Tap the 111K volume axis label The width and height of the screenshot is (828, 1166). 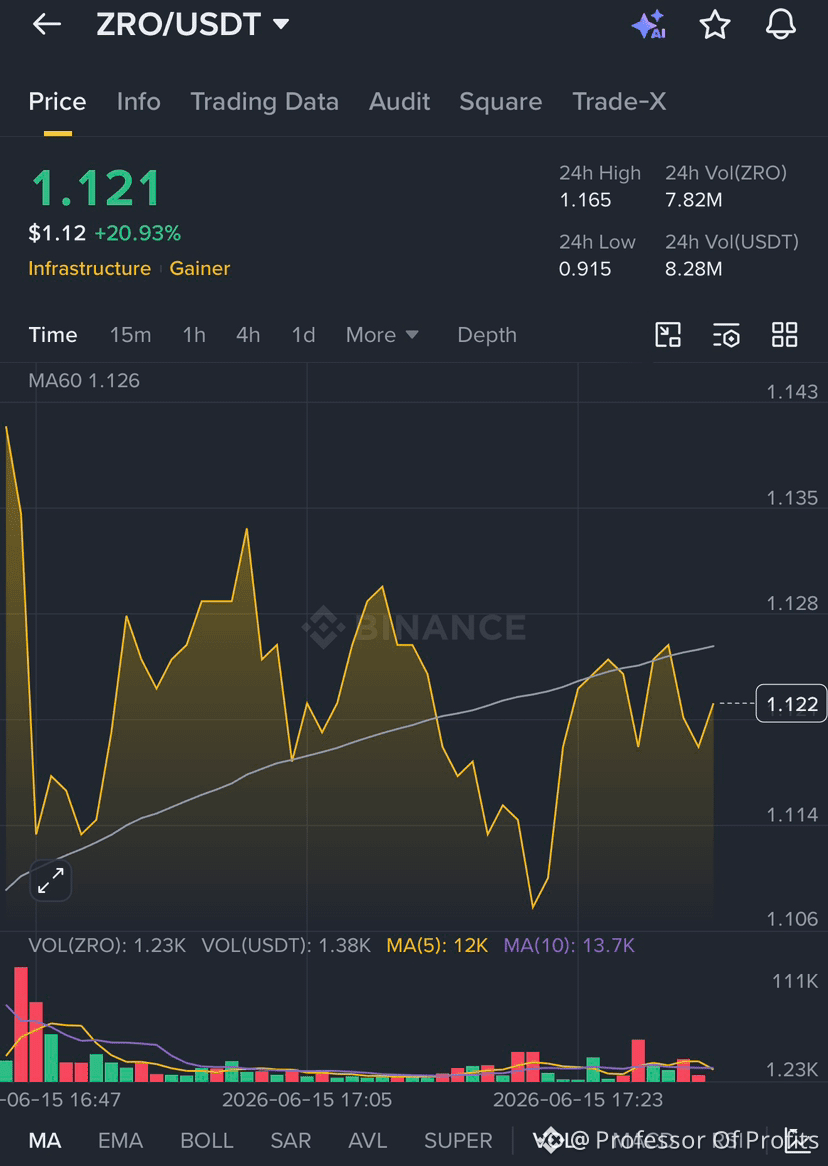tap(795, 982)
